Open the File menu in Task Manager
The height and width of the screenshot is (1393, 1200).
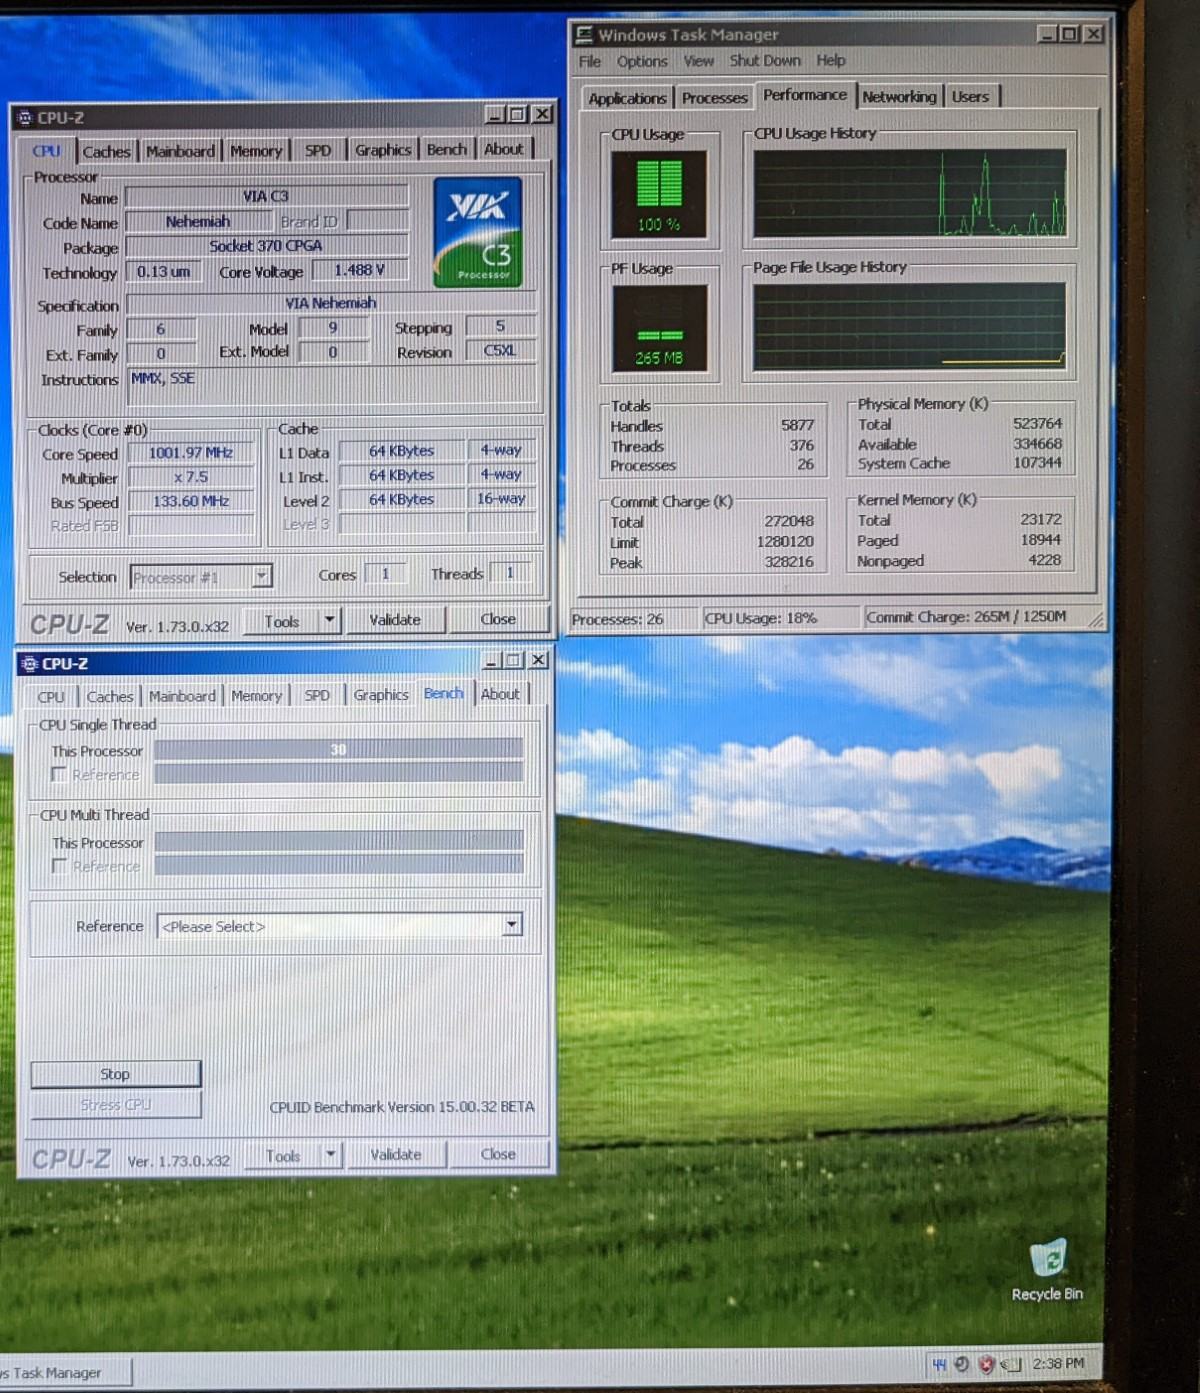[590, 61]
